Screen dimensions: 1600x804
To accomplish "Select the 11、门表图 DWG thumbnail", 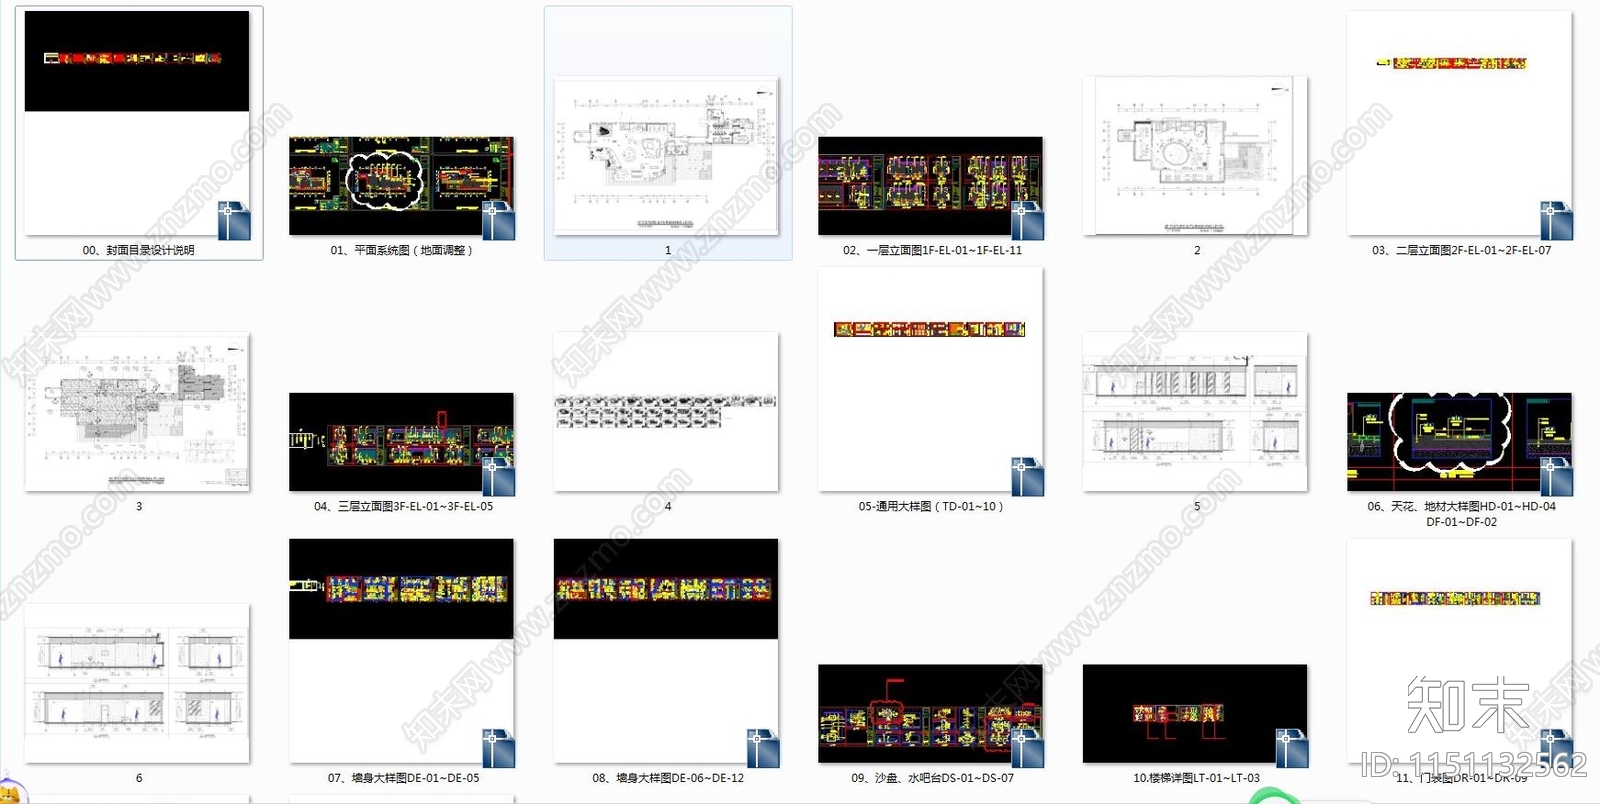I will (1460, 651).
